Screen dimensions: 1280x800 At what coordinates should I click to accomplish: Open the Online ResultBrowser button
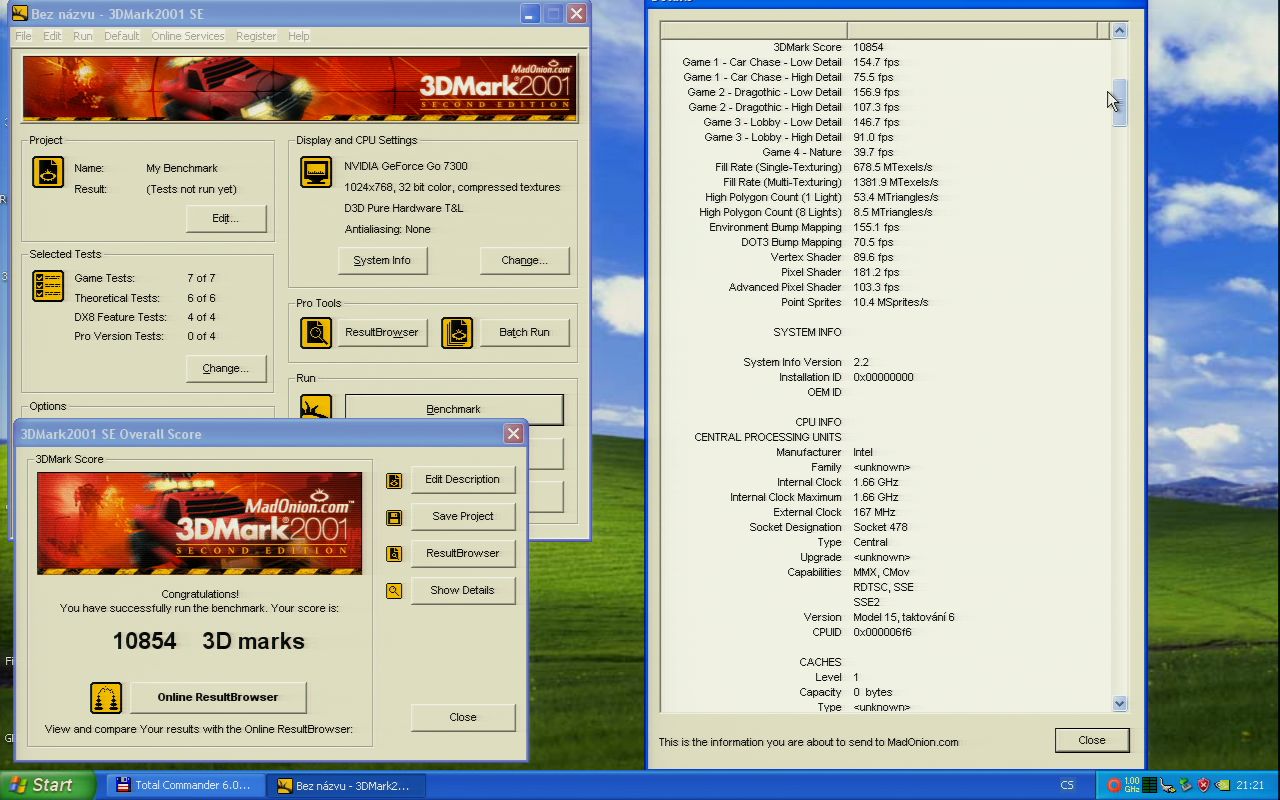pos(218,697)
